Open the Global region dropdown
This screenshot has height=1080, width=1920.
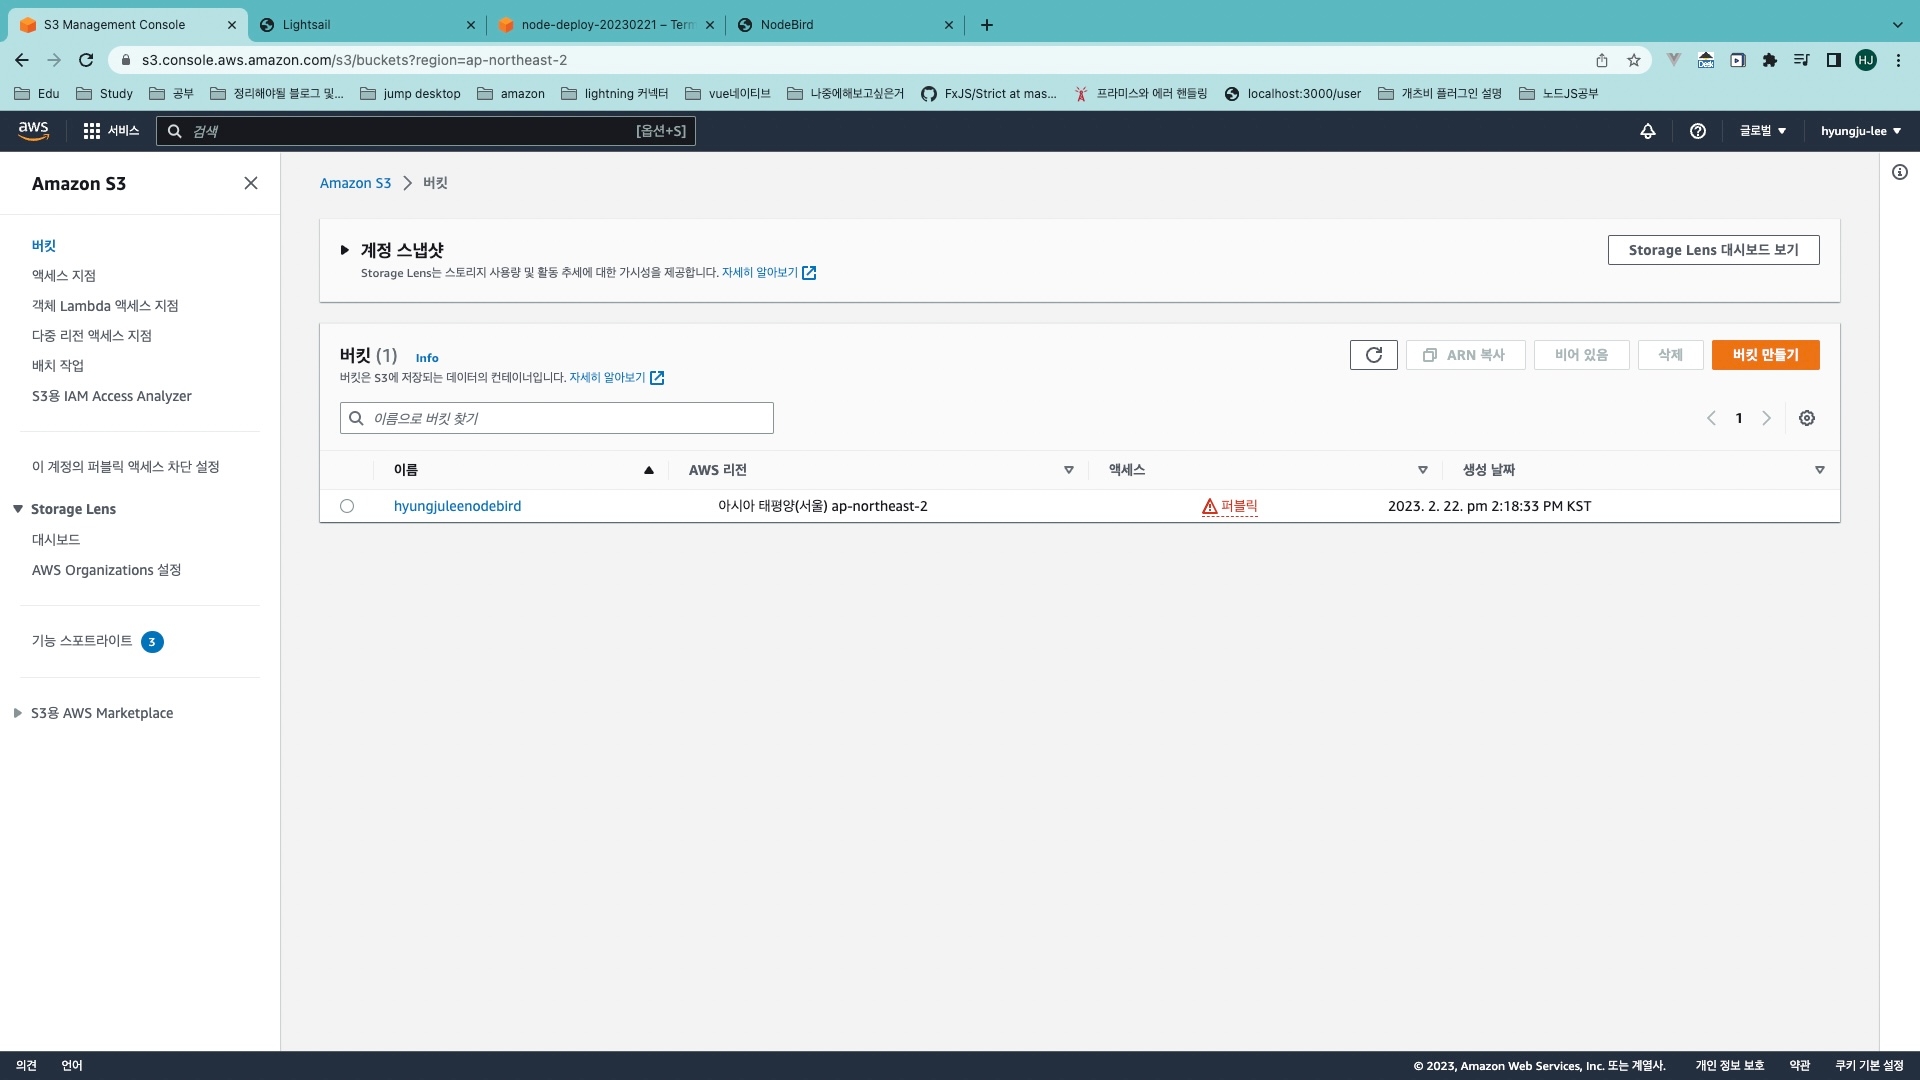[1762, 131]
